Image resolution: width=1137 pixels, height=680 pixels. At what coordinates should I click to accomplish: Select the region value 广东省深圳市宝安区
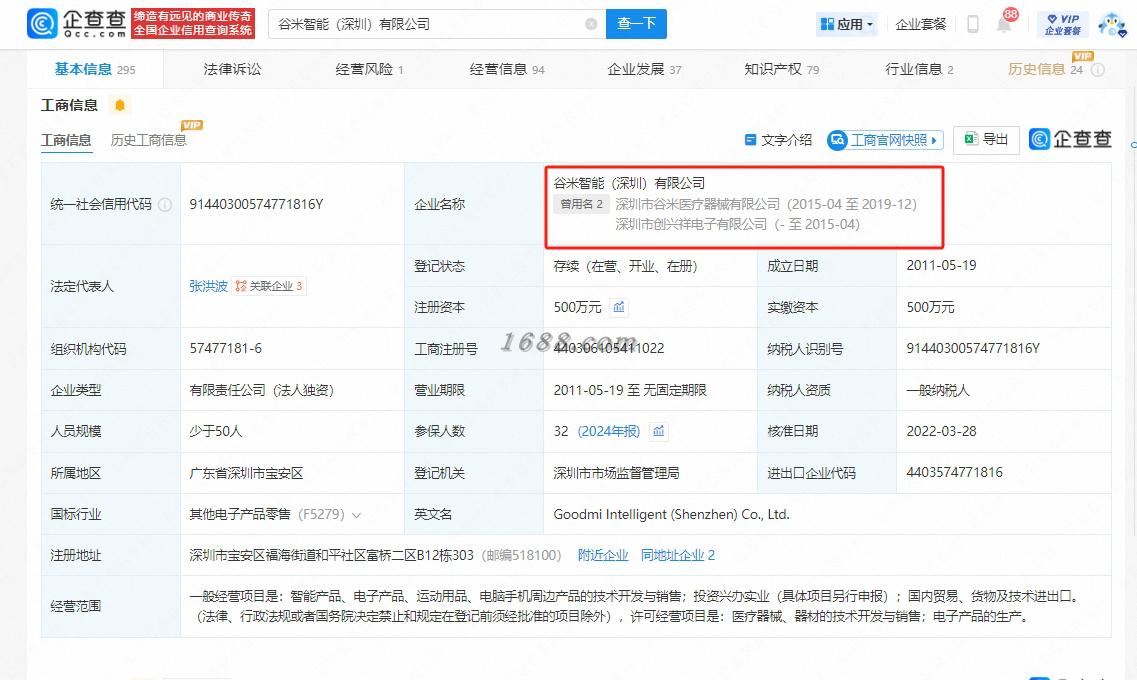click(246, 473)
